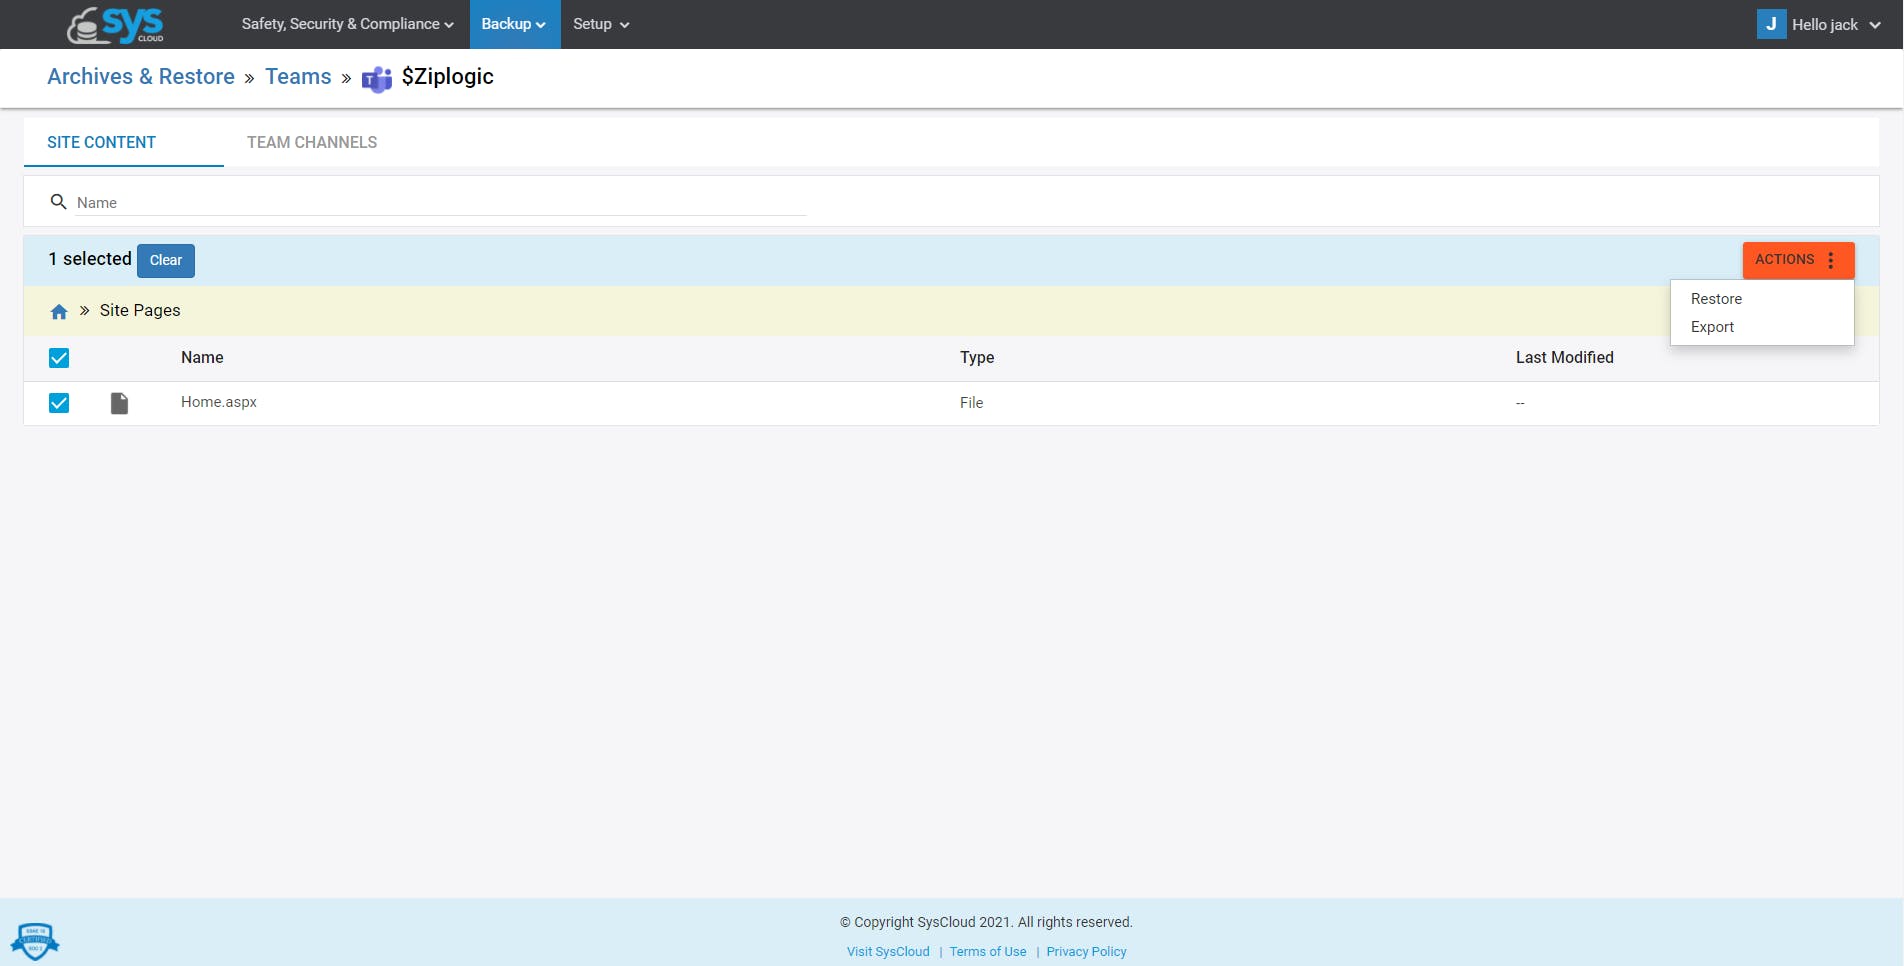Click the certification badge in footer
The width and height of the screenshot is (1904, 966).
tap(35, 941)
